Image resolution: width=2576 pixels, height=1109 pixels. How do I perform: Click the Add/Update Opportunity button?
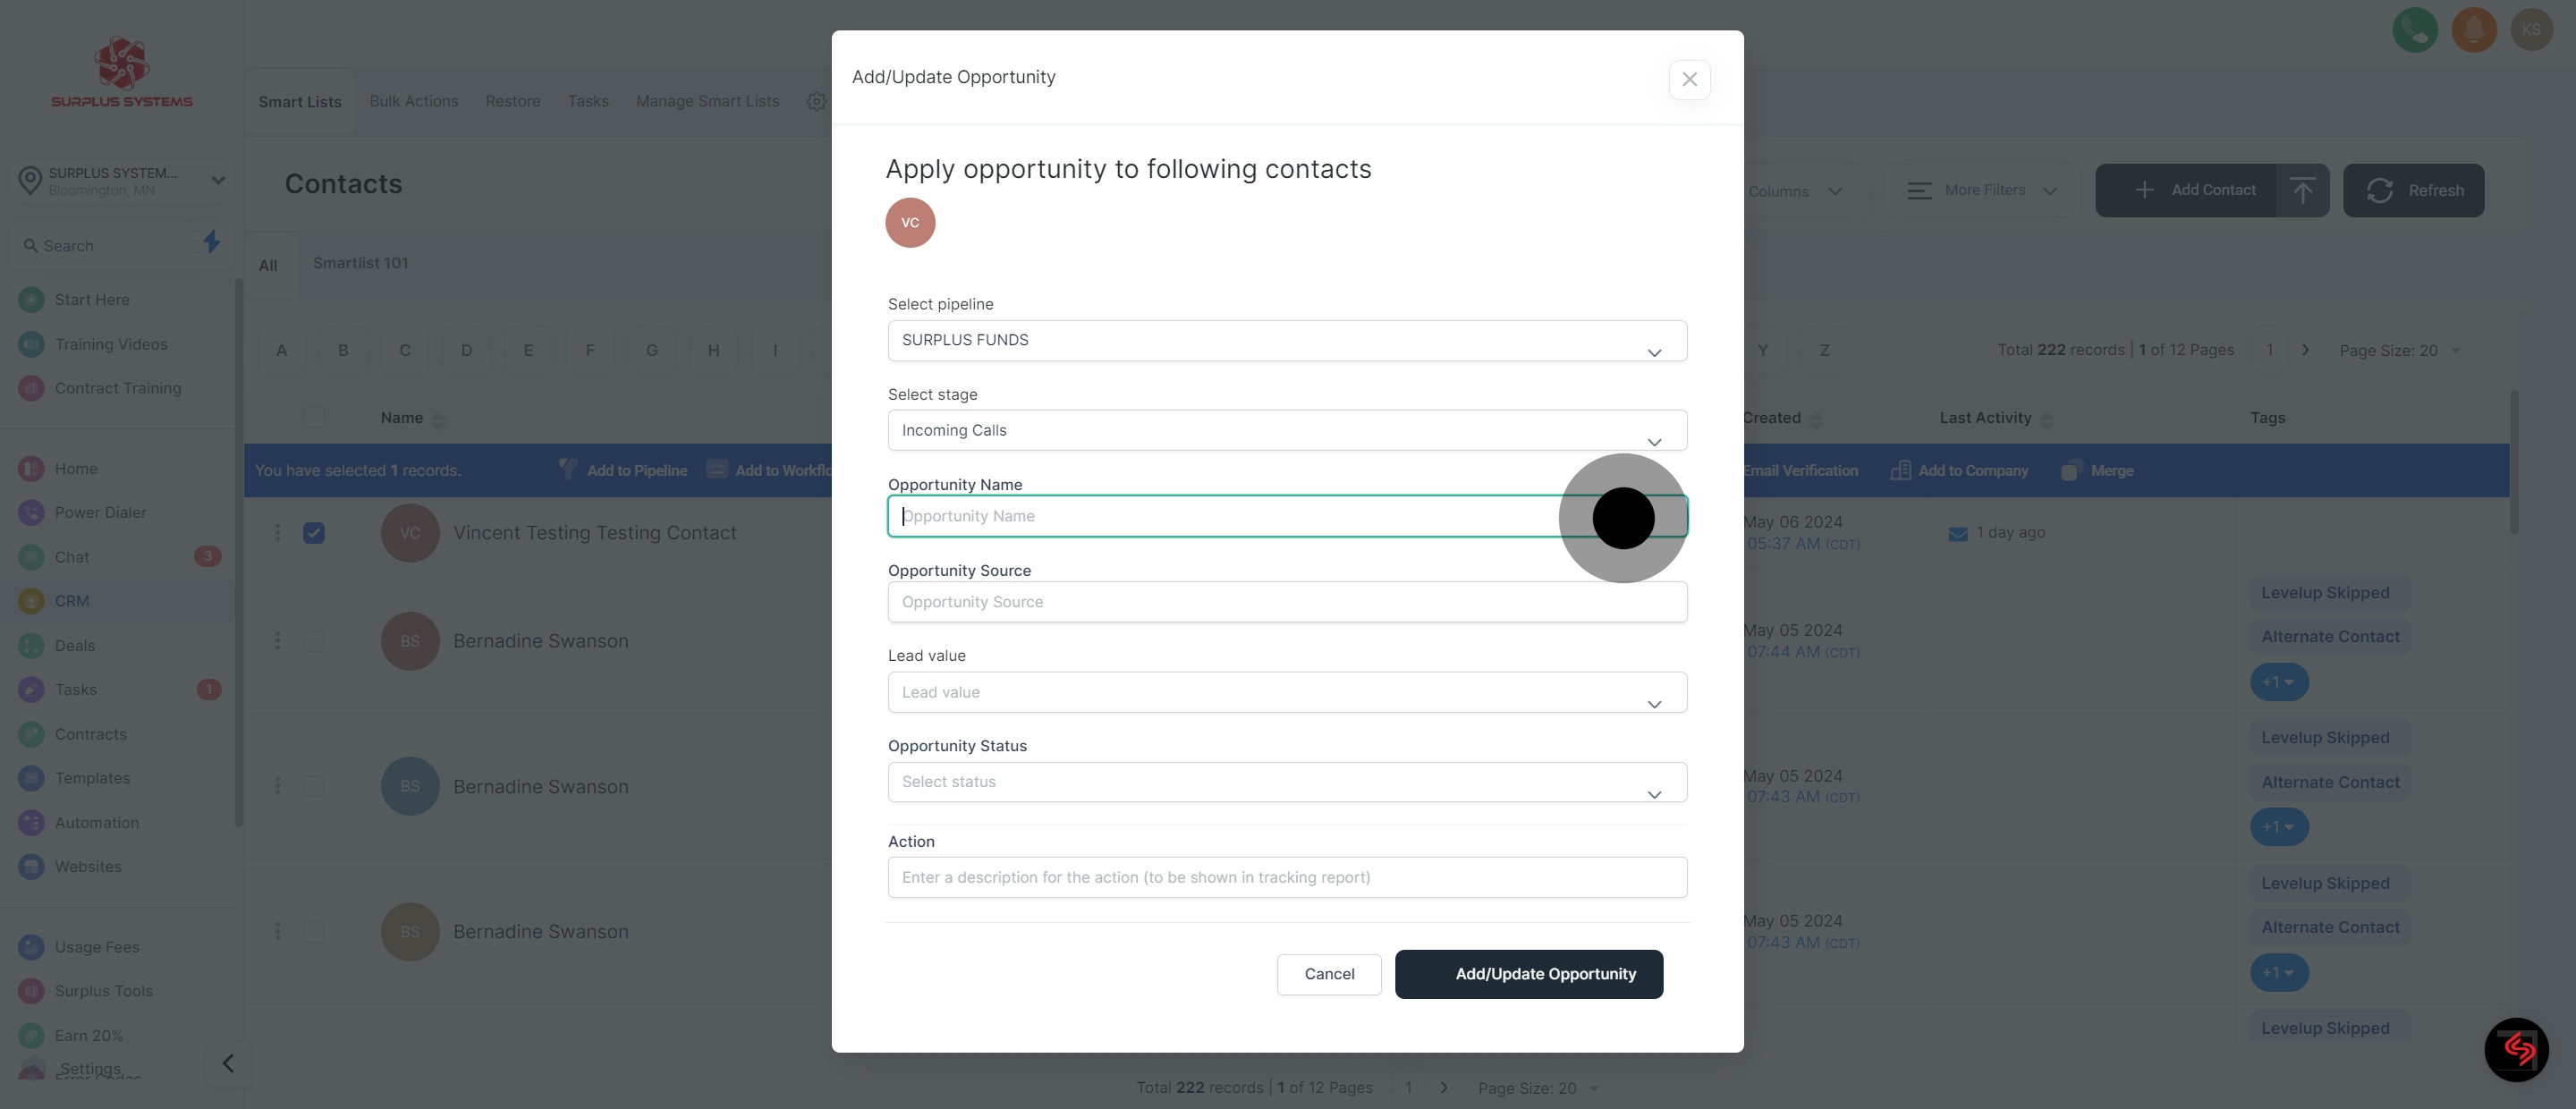[x=1528, y=974]
